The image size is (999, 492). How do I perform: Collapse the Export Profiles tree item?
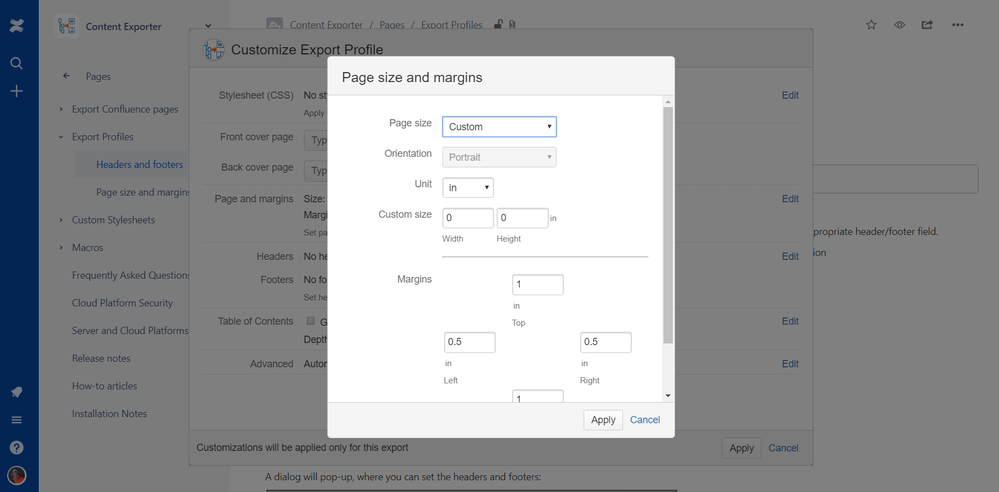(61, 137)
